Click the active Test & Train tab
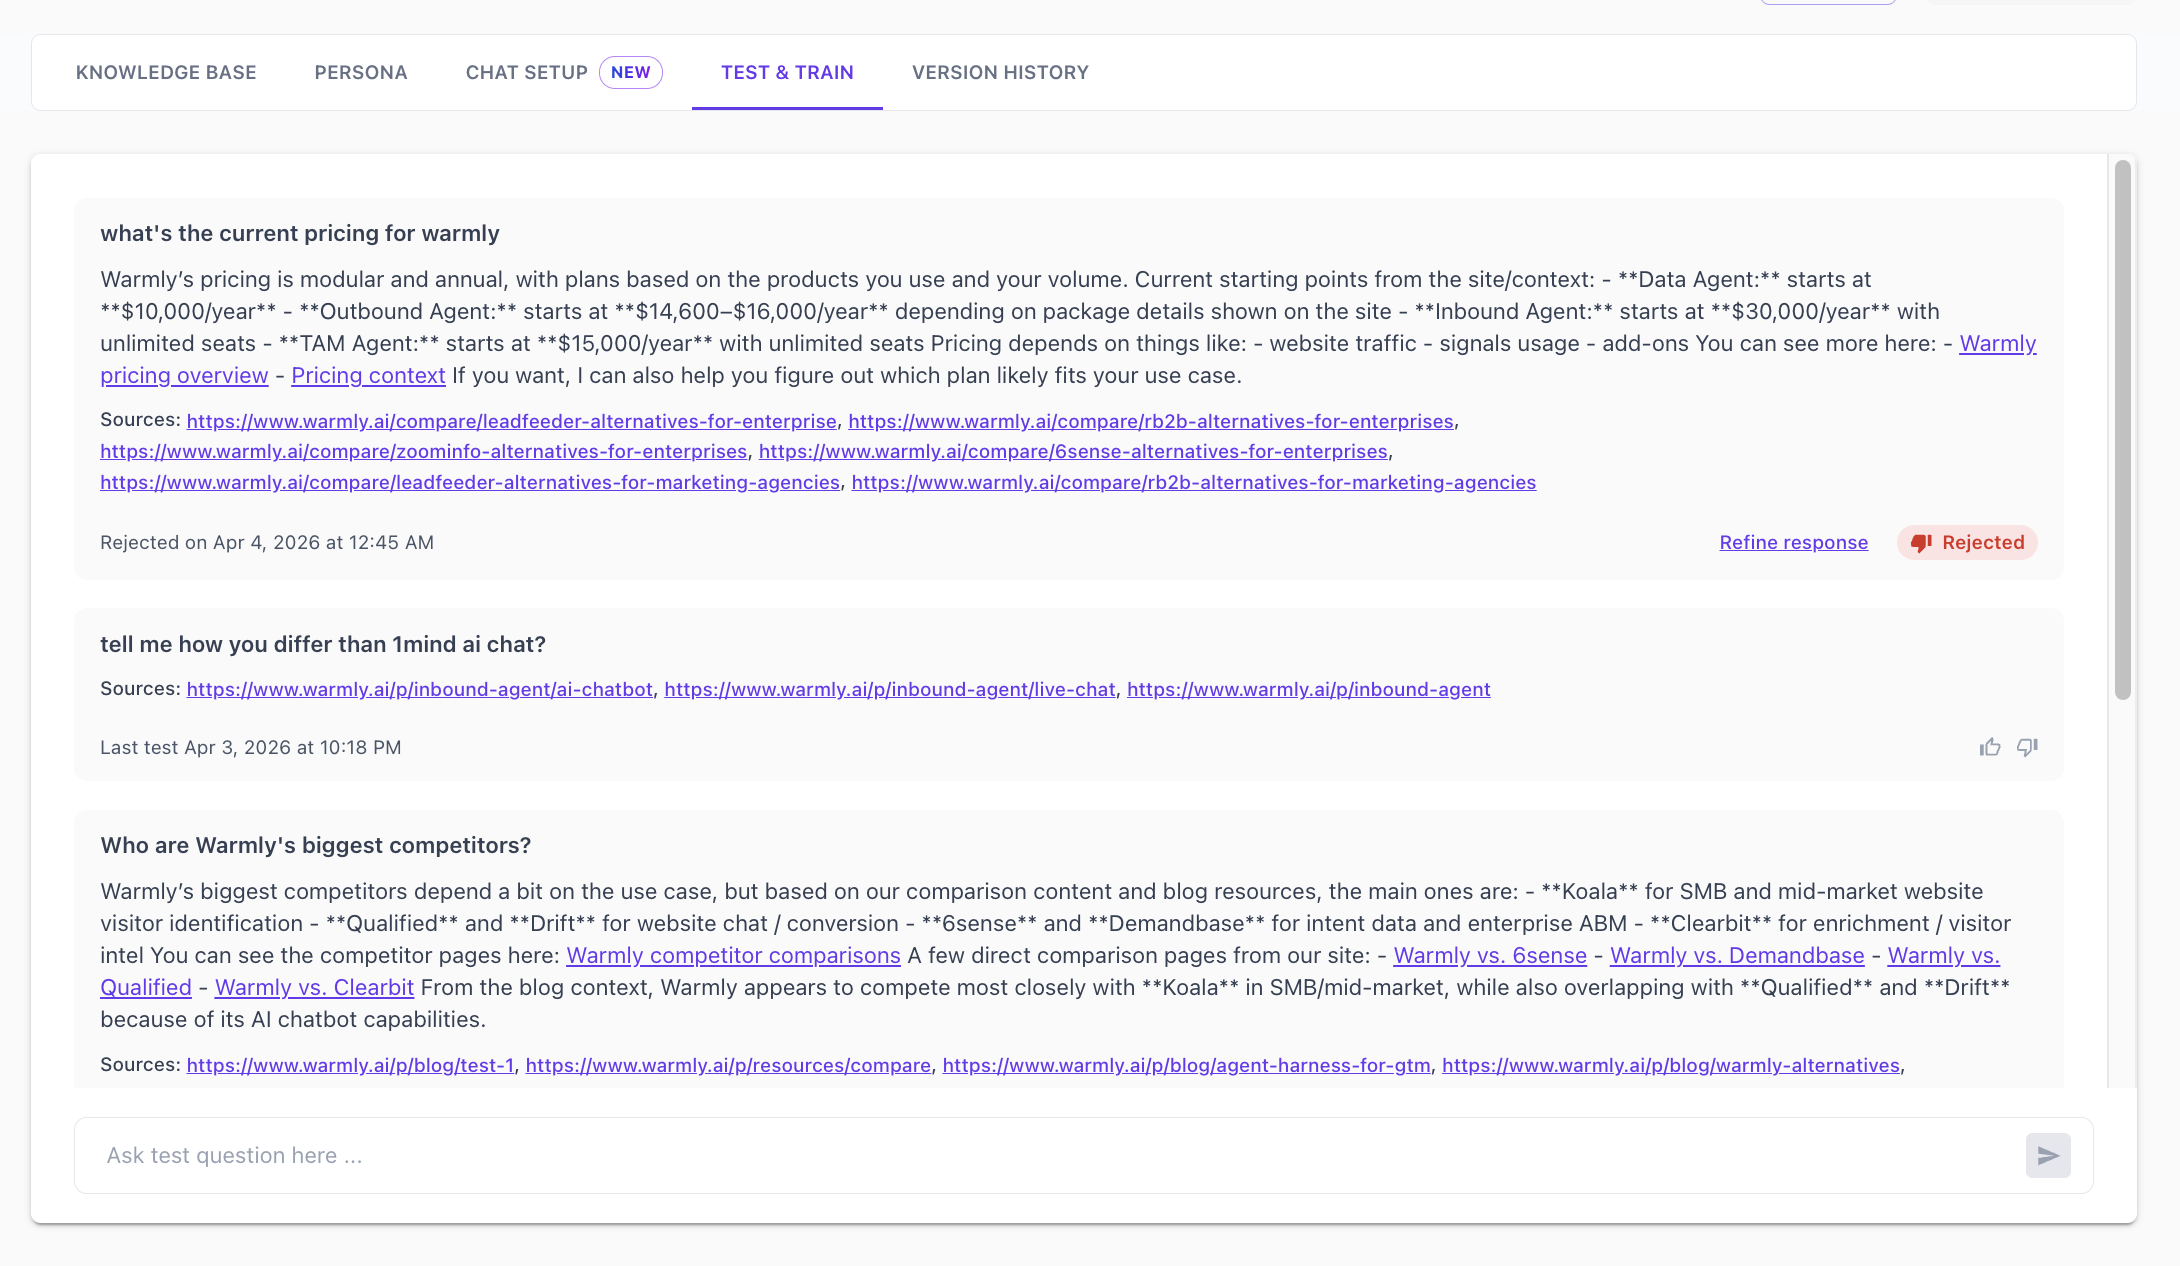The image size is (2180, 1266). coord(787,72)
